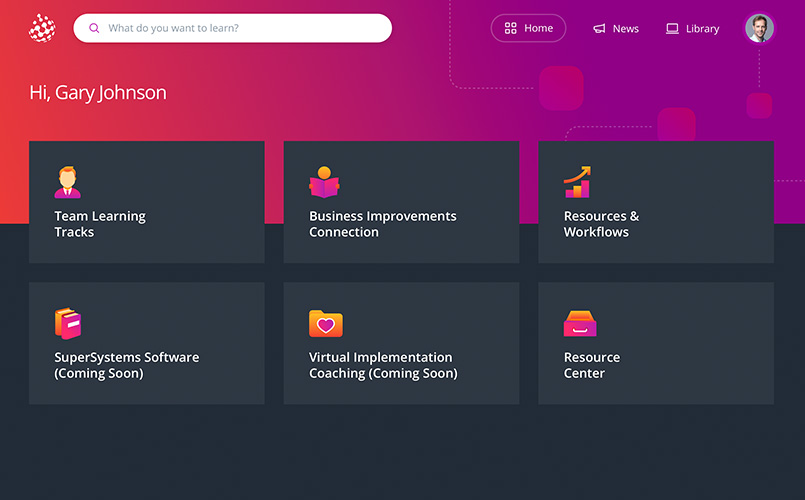Select the Business Improvements Connection title
Image resolution: width=805 pixels, height=500 pixels.
point(382,224)
